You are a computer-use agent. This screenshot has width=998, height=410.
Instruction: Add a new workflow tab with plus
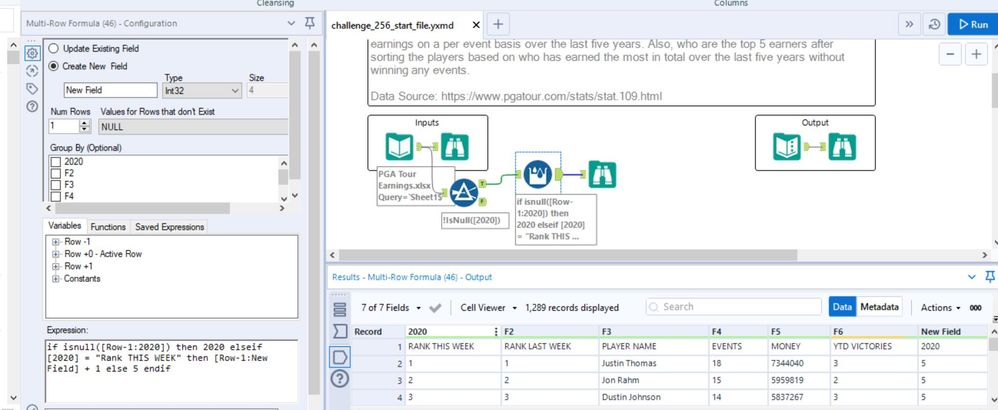(x=498, y=24)
